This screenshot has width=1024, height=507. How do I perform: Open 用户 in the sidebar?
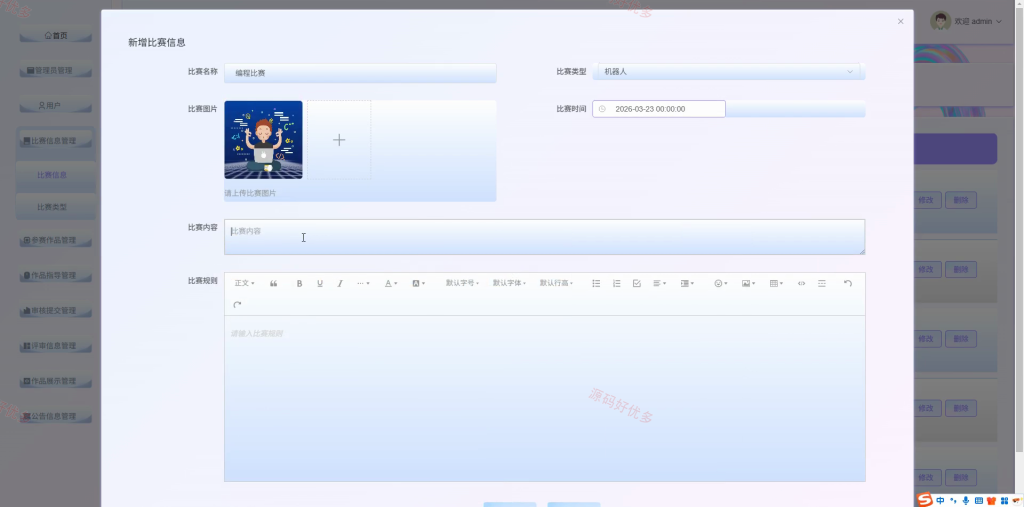pos(56,106)
